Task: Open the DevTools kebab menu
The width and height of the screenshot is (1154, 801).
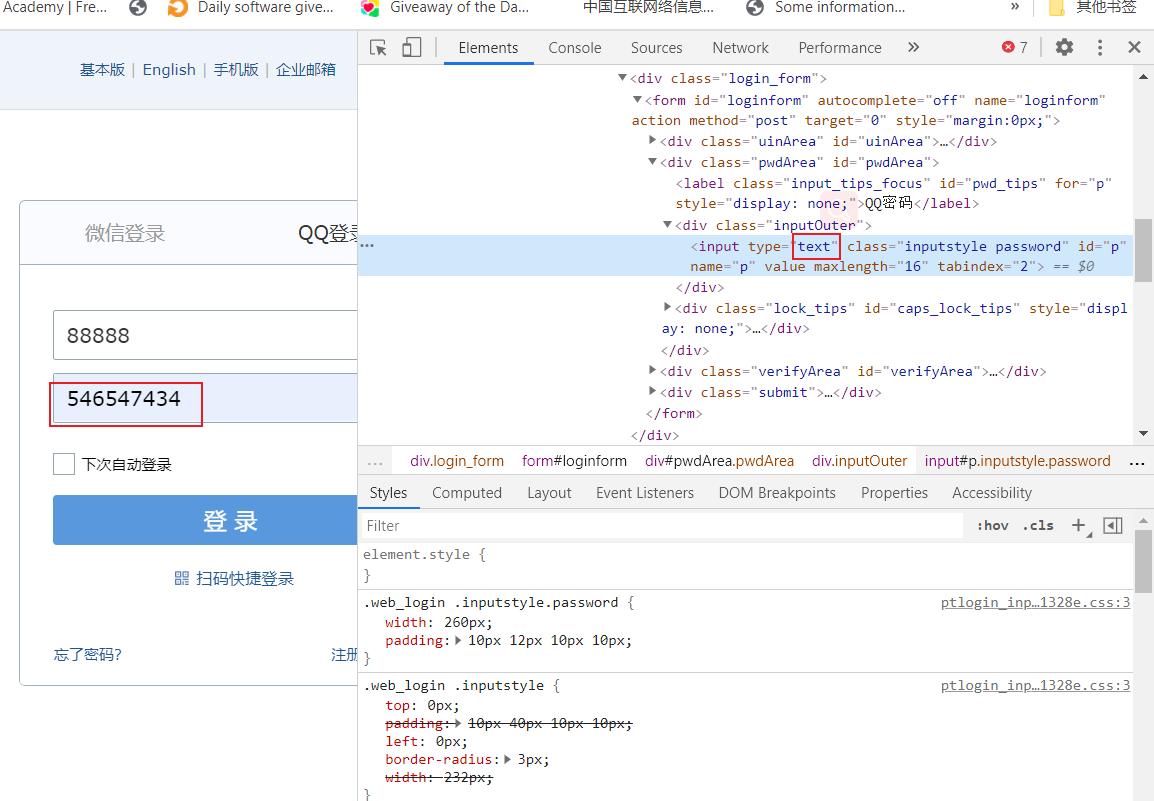Action: click(1100, 47)
